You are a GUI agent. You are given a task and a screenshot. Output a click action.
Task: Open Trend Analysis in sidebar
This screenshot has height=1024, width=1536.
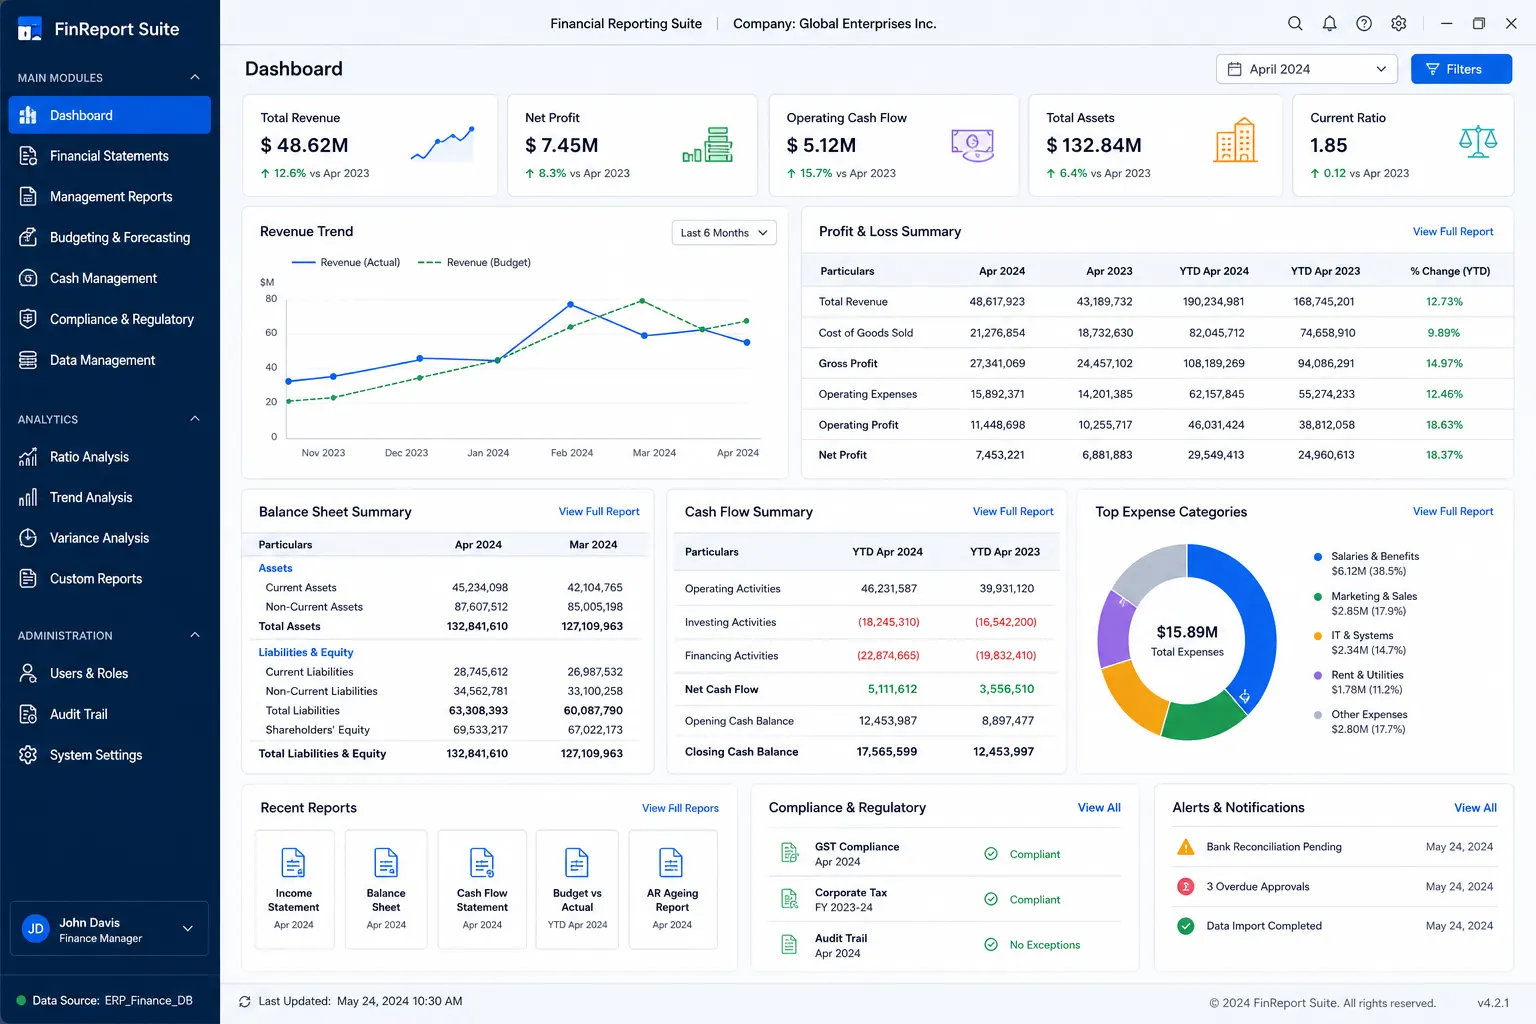pyautogui.click(x=110, y=498)
